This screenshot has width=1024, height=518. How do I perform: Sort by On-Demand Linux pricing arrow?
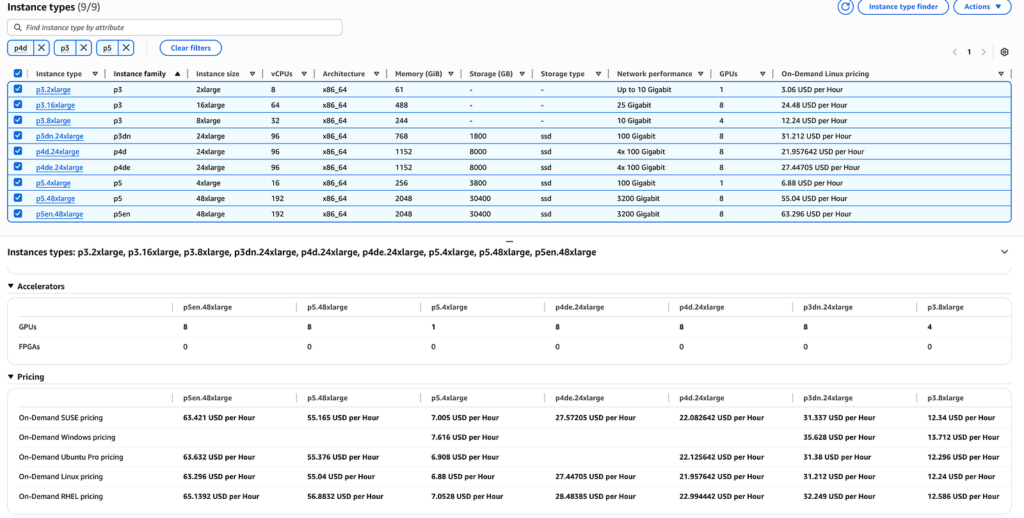point(1001,74)
